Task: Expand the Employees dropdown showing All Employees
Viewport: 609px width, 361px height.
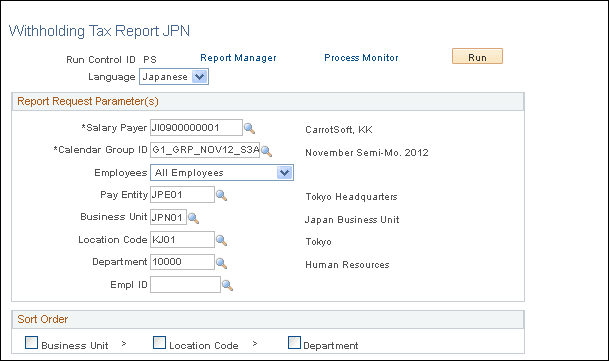Action: click(222, 173)
